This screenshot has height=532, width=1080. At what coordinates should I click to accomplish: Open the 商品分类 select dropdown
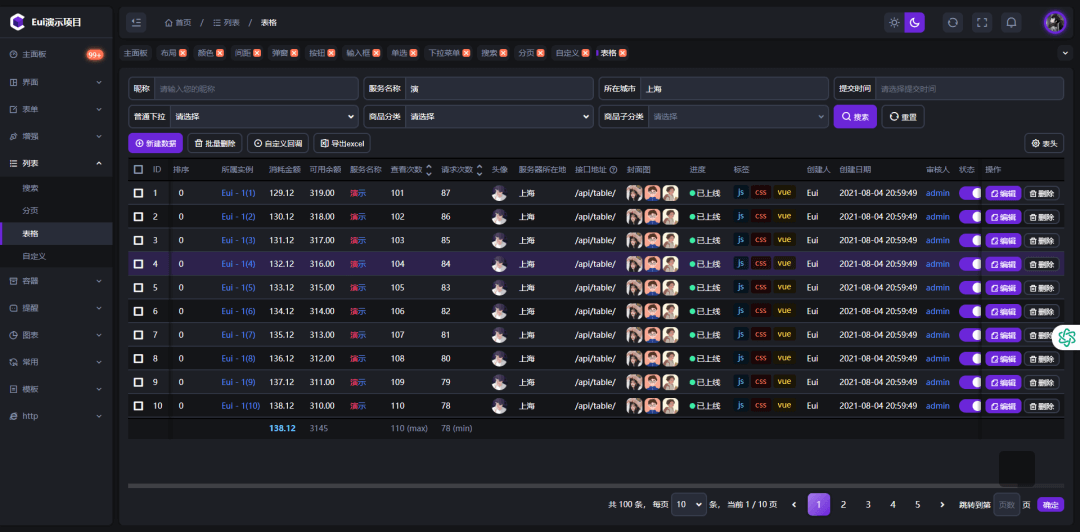point(499,116)
